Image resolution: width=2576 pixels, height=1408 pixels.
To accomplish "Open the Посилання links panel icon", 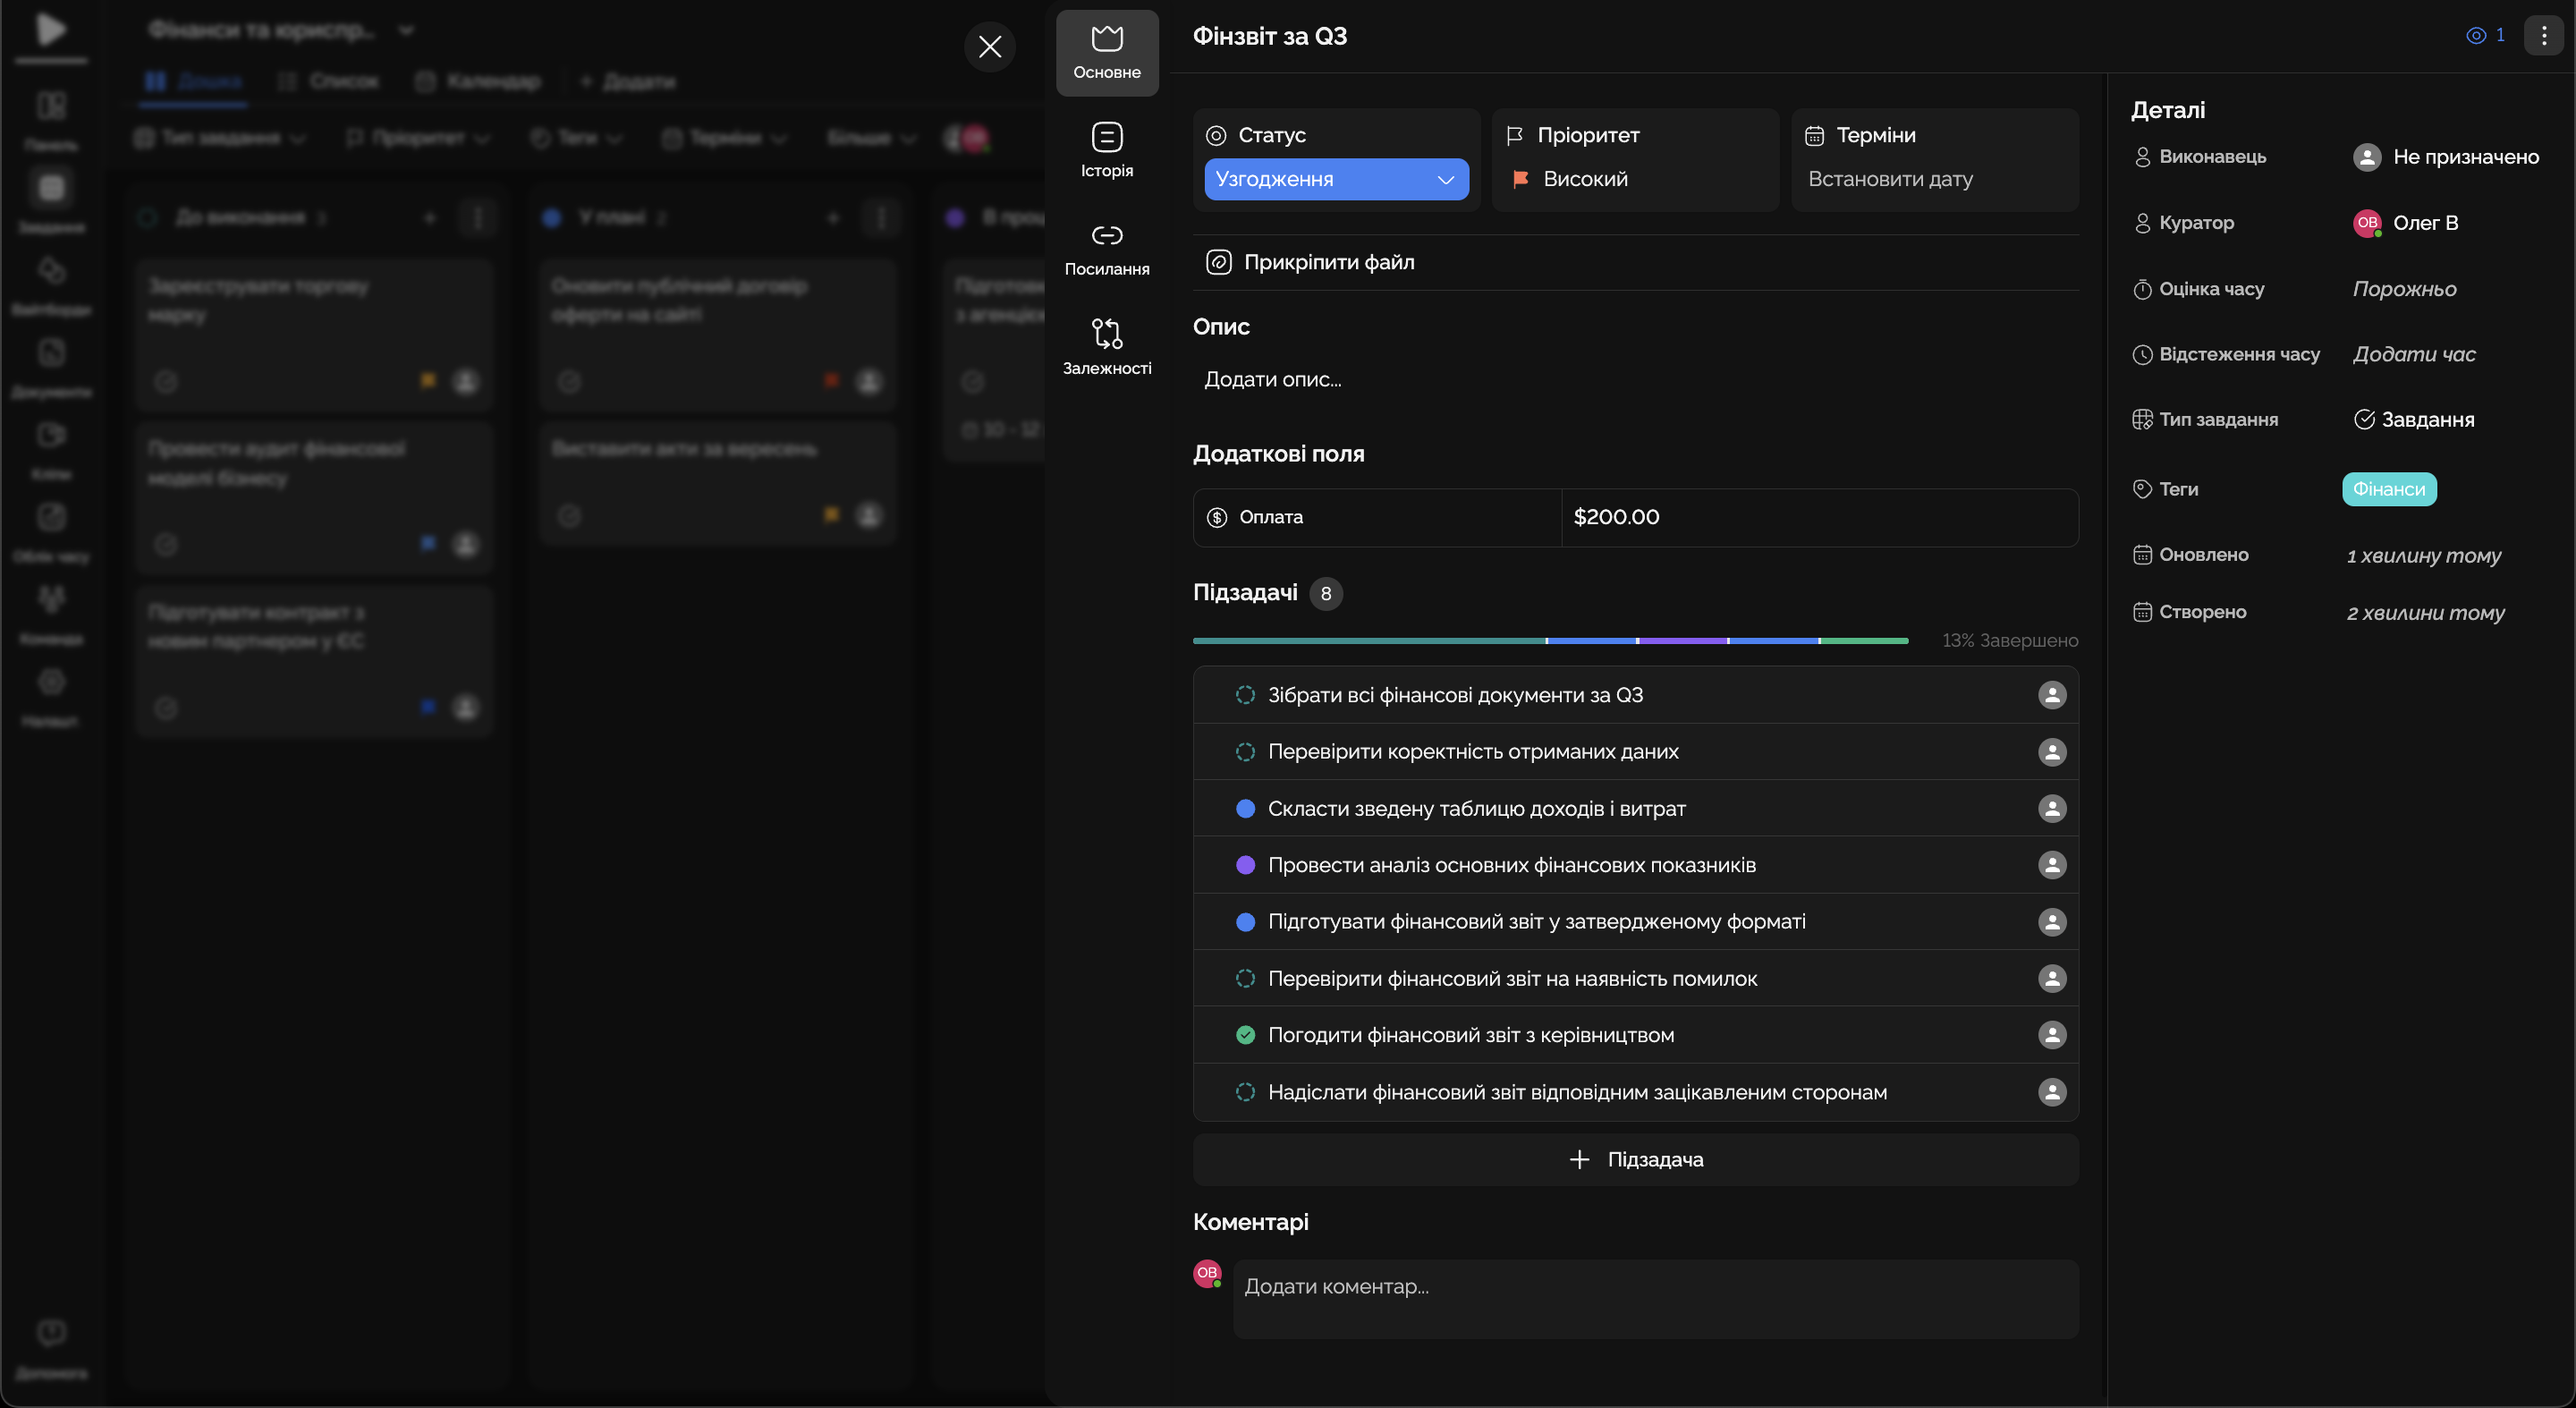I will pos(1106,235).
